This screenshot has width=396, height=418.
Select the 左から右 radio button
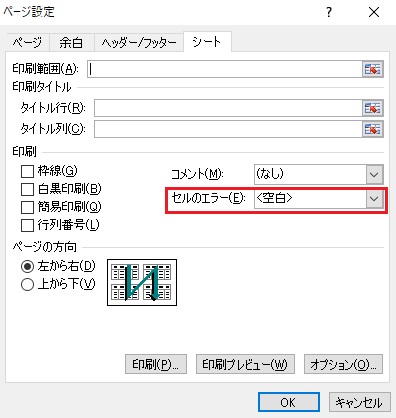pyautogui.click(x=27, y=266)
